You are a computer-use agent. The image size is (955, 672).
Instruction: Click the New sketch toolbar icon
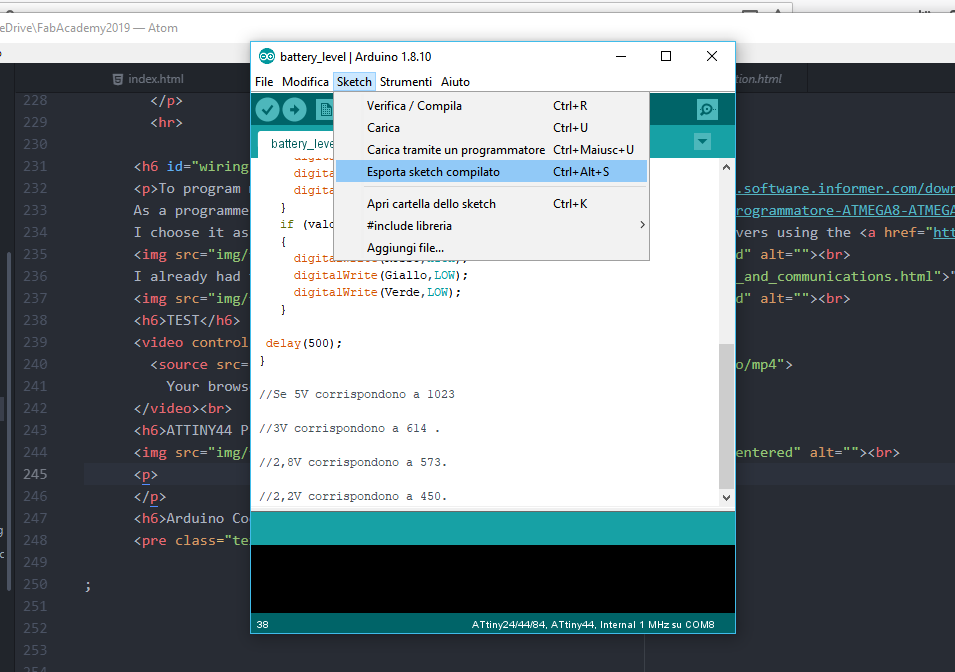[x=326, y=110]
